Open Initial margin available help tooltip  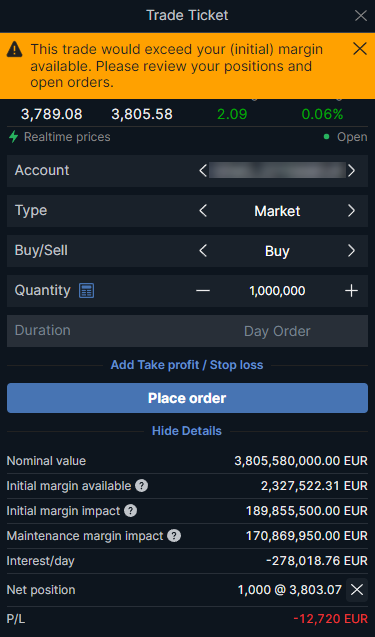pyautogui.click(x=141, y=485)
